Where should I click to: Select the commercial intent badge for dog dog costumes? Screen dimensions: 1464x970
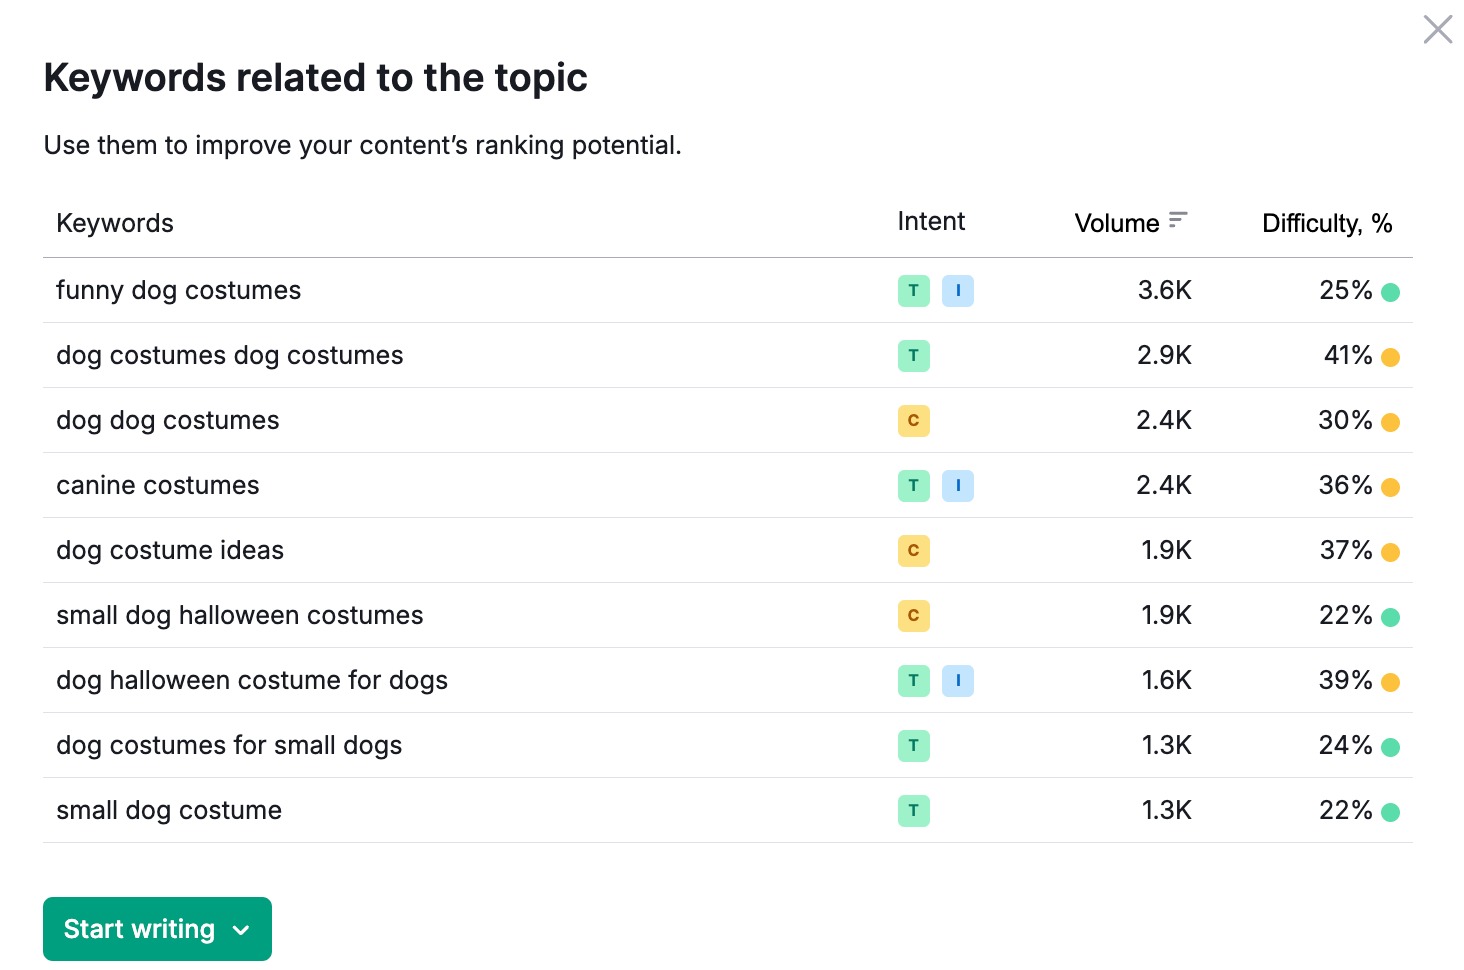pos(913,420)
